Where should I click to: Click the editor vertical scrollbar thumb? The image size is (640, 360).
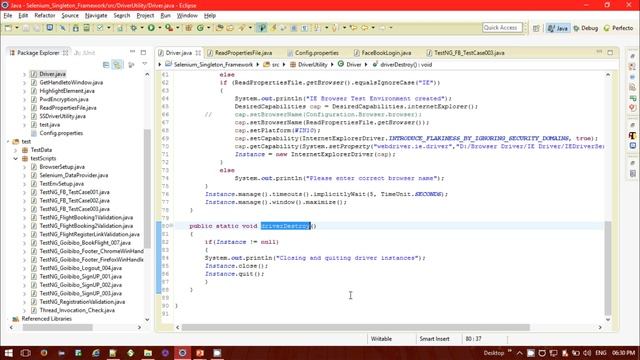608,267
